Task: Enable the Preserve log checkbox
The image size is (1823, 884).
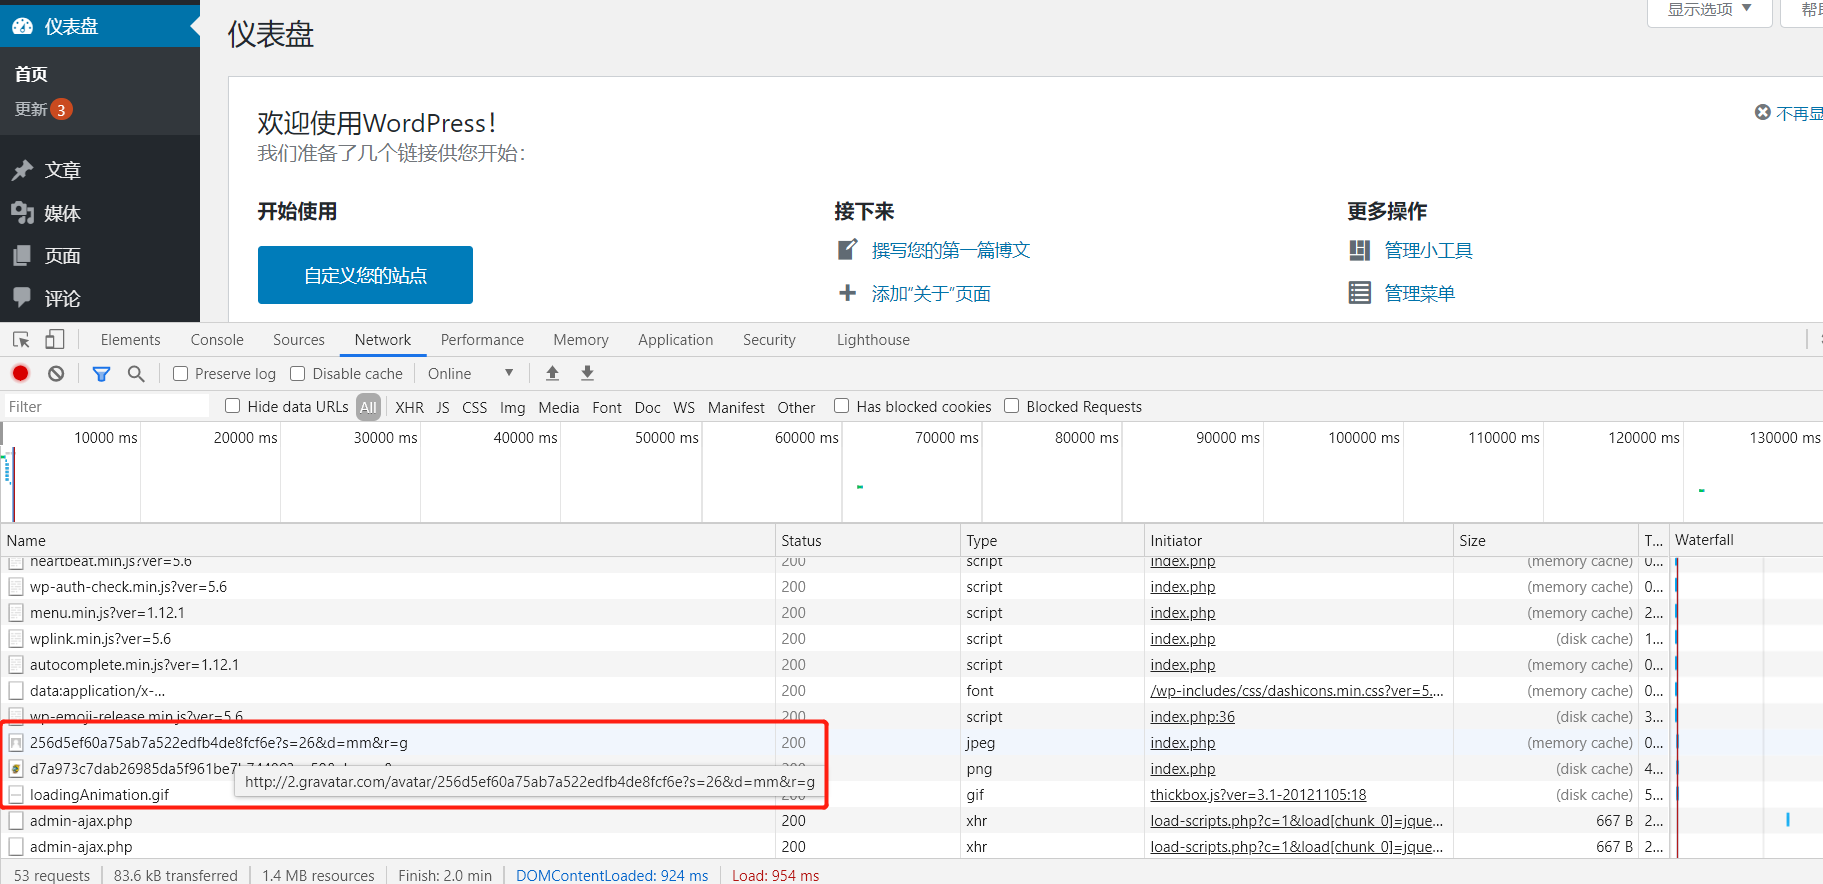Action: tap(181, 373)
